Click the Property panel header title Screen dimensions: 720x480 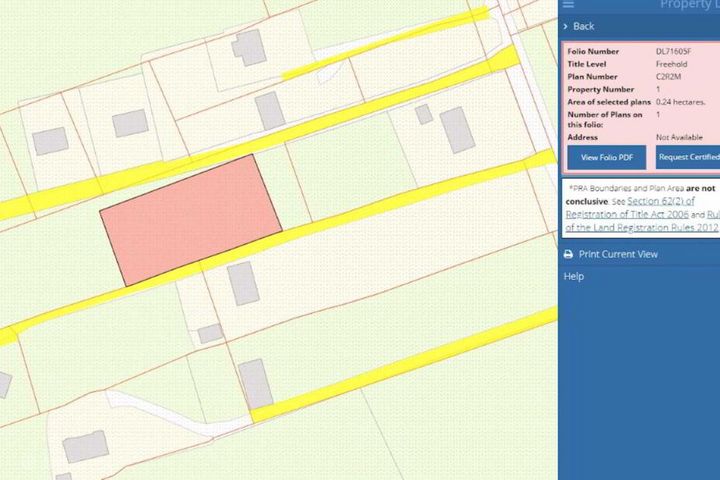pyautogui.click(x=690, y=5)
